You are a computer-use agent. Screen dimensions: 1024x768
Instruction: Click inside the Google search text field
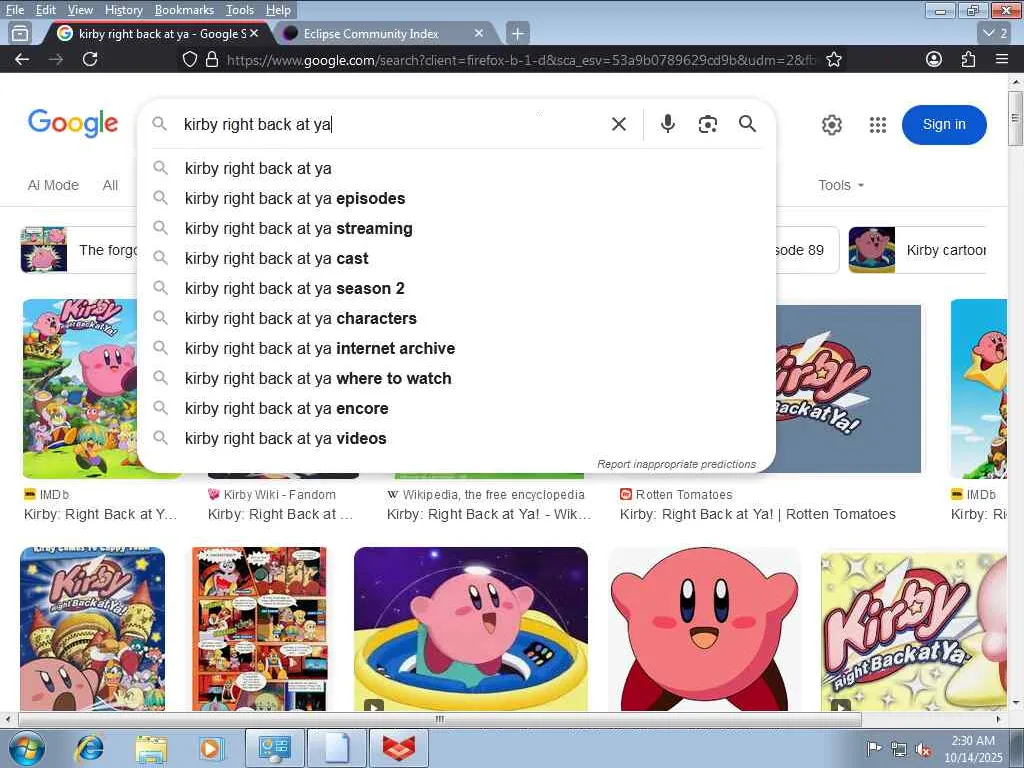(392, 124)
